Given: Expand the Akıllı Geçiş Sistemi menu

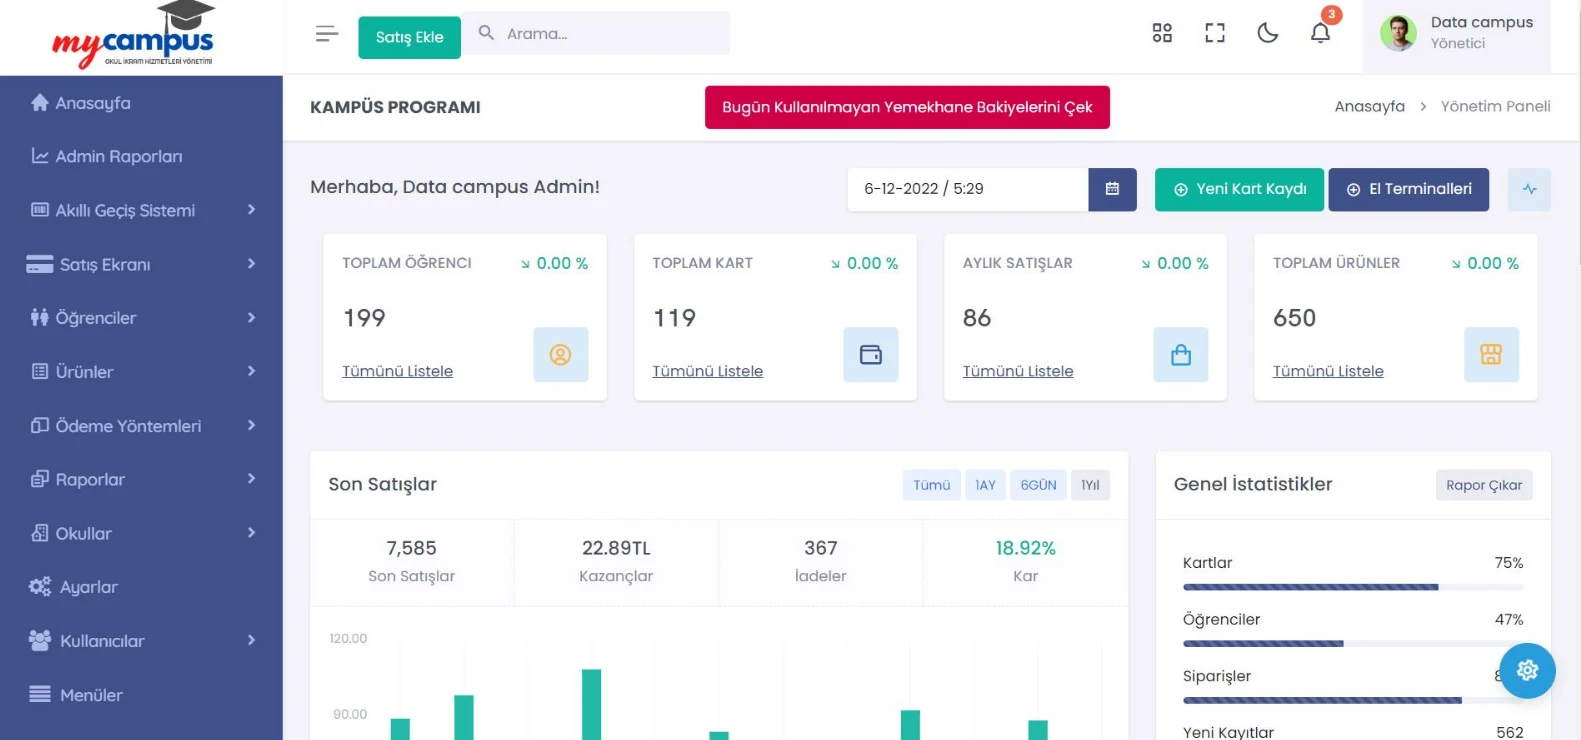Looking at the screenshot, I should coord(141,210).
